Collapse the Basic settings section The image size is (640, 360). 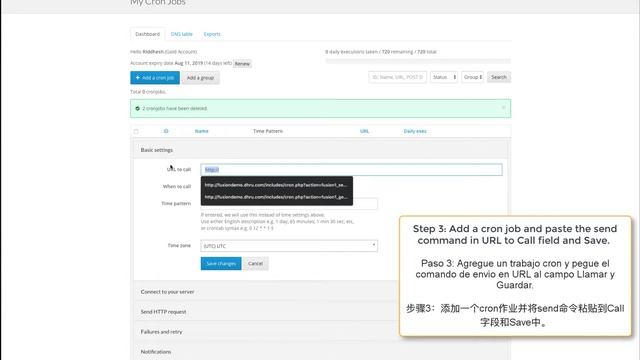[x=320, y=150]
